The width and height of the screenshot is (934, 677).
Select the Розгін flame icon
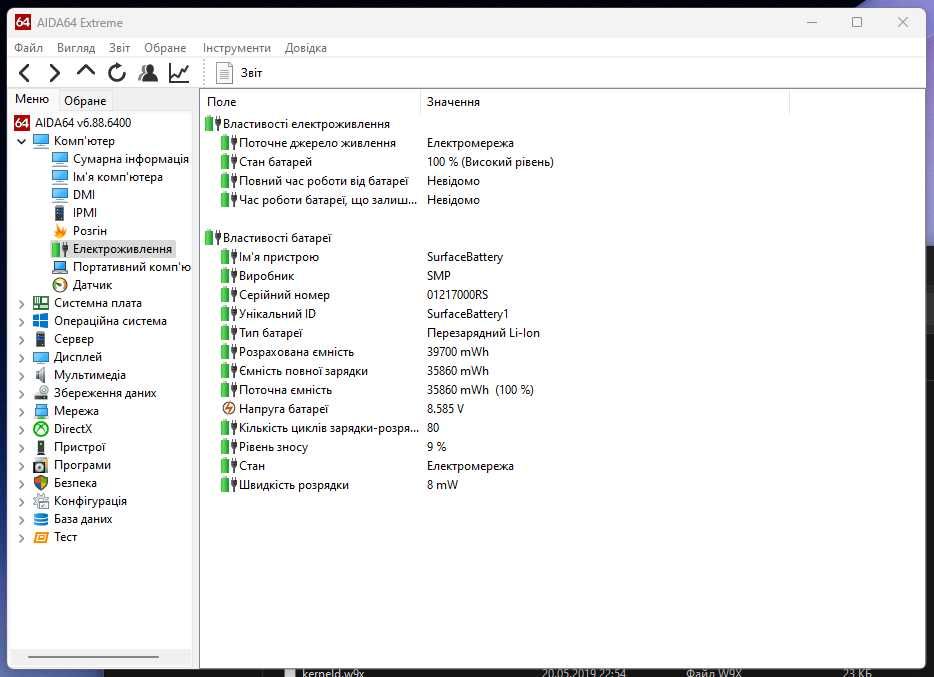click(x=60, y=230)
